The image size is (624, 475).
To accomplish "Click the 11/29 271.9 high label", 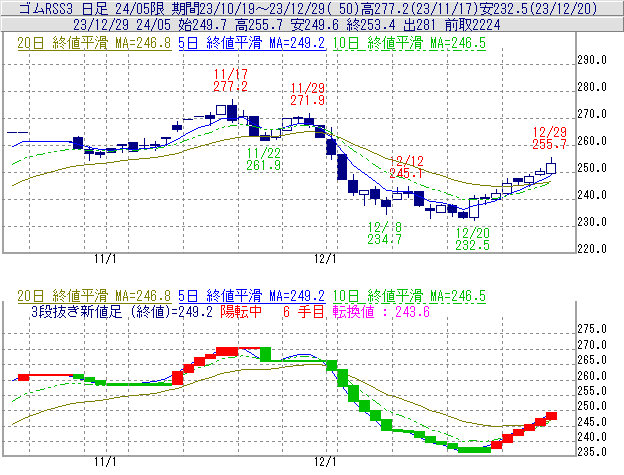I will 307,94.
